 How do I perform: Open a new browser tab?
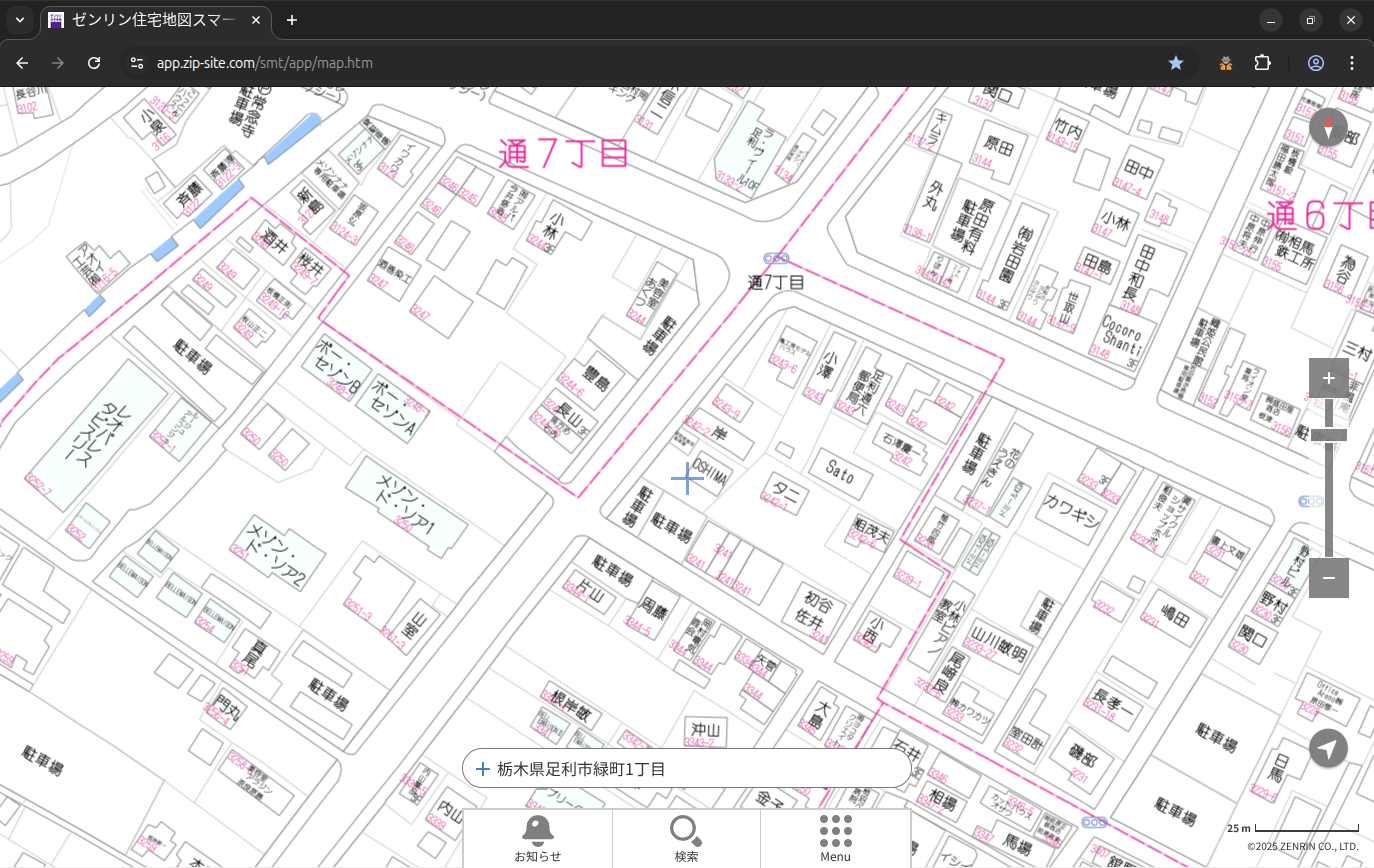pyautogui.click(x=292, y=20)
